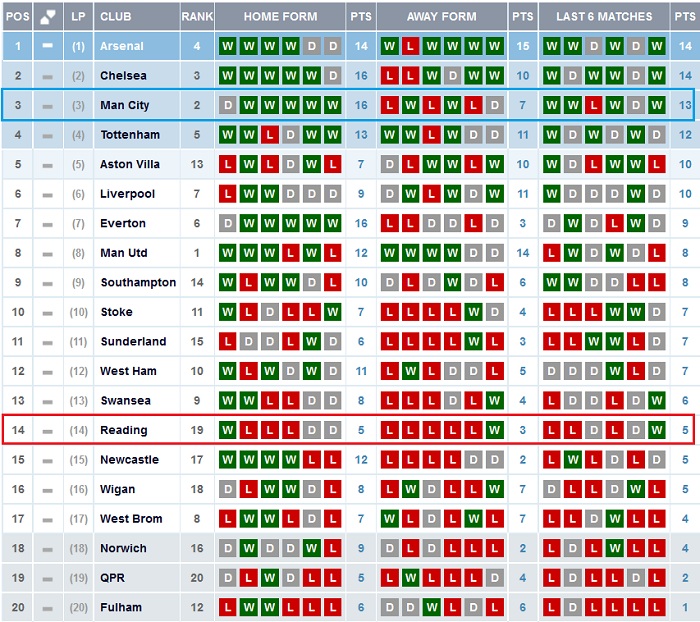
Task: Click the HOME FORM column header
Action: click(x=280, y=17)
